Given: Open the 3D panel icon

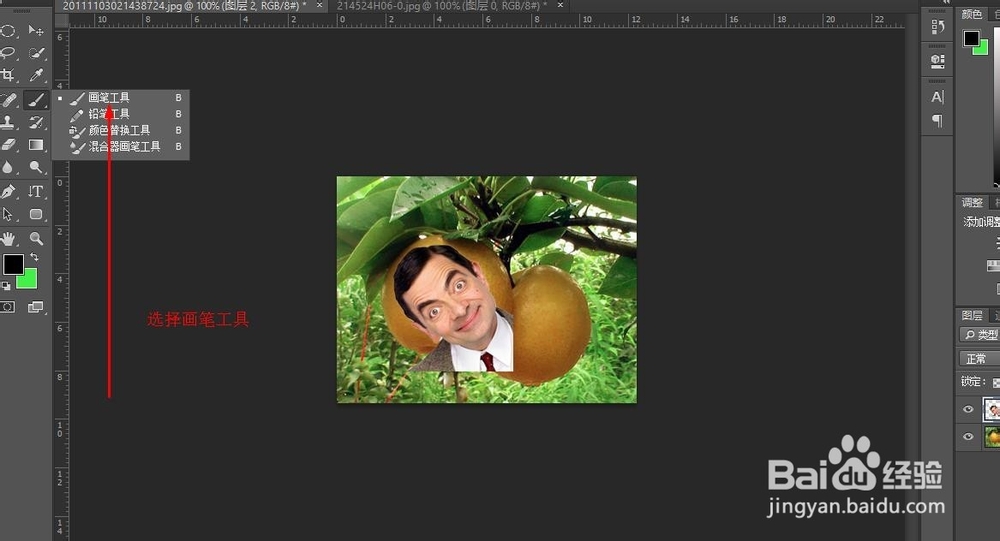Looking at the screenshot, I should [x=938, y=61].
